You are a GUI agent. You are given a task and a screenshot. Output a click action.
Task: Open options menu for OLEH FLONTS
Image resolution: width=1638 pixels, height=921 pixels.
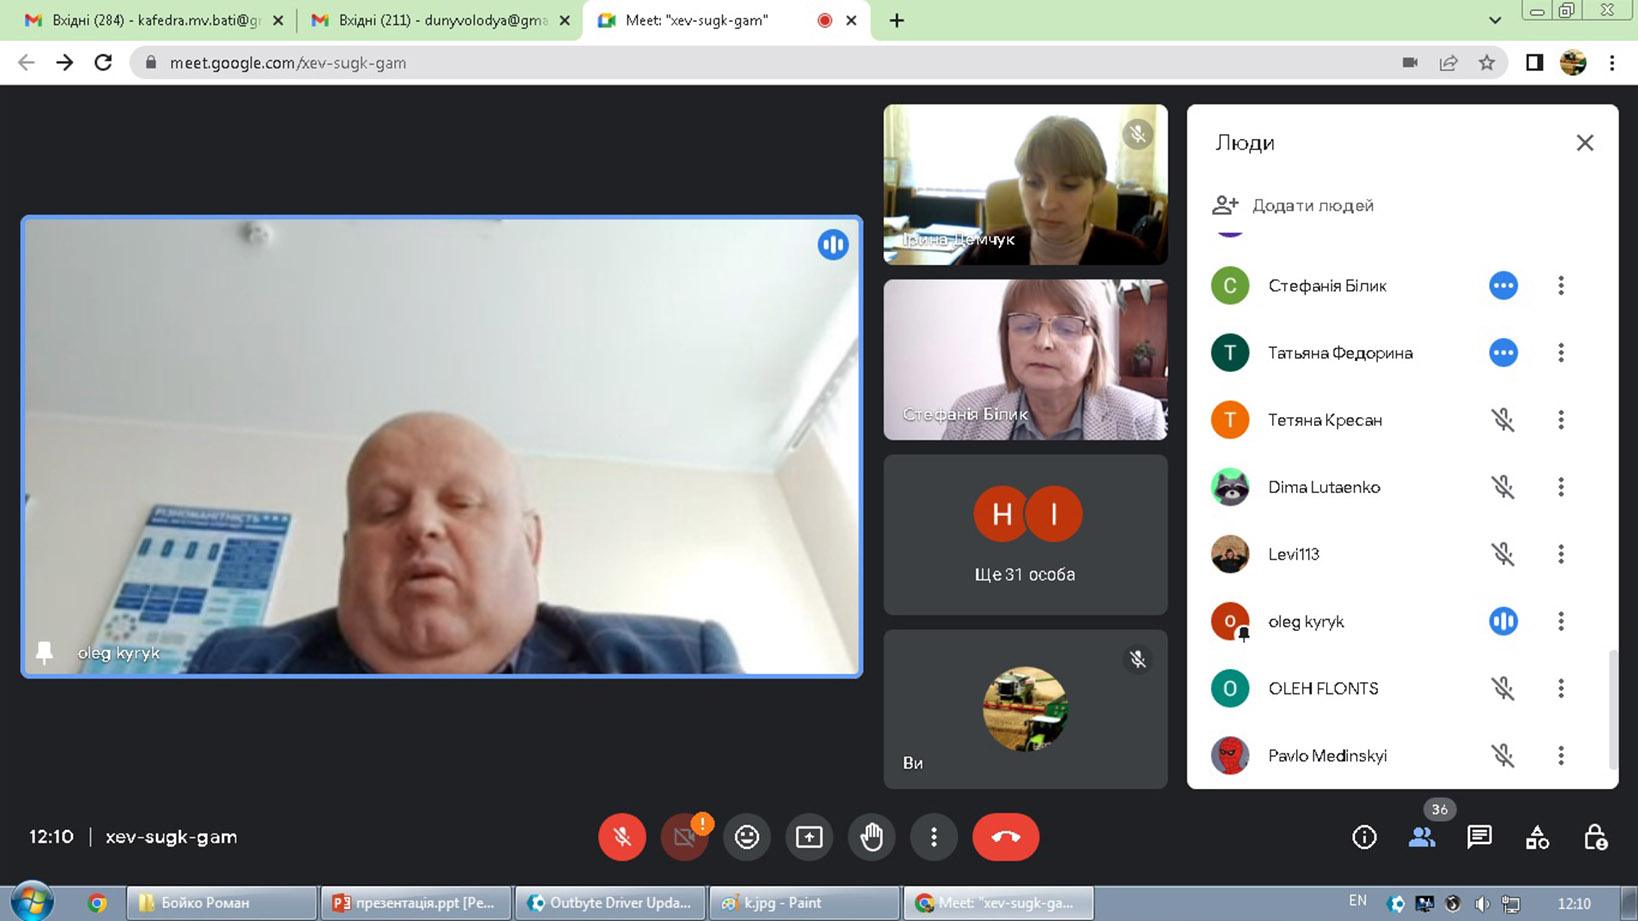tap(1561, 688)
